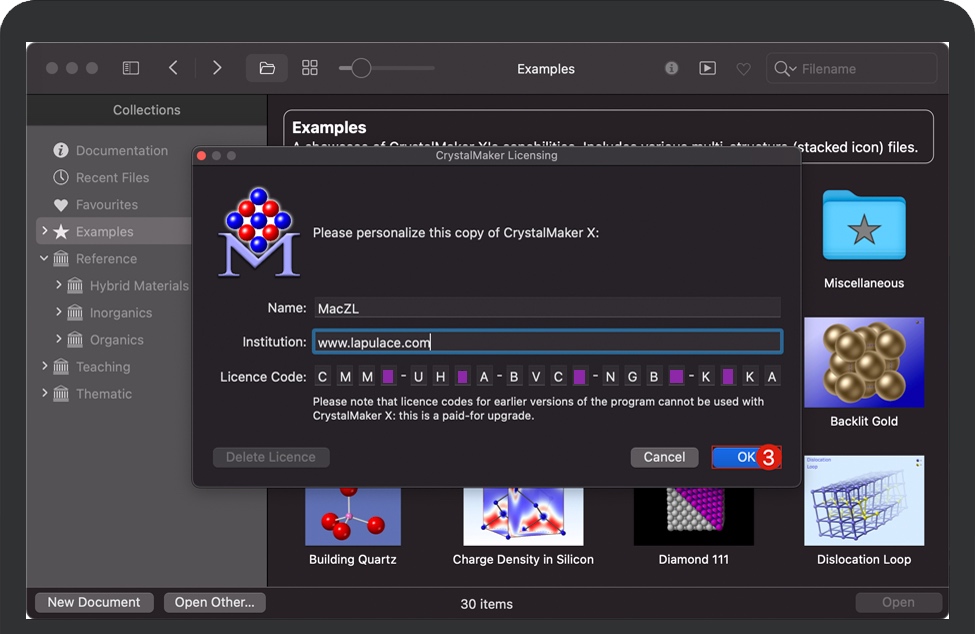975x634 pixels.
Task: Click the Organics library icon
Action: (x=75, y=339)
